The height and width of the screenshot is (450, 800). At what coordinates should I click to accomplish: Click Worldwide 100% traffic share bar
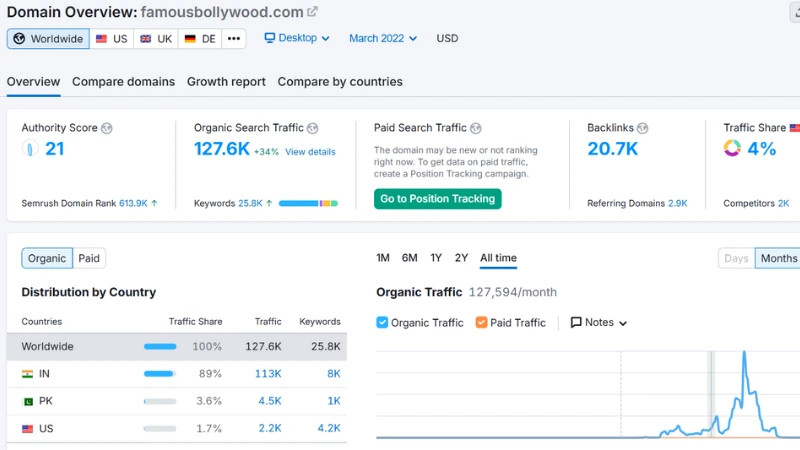click(160, 346)
